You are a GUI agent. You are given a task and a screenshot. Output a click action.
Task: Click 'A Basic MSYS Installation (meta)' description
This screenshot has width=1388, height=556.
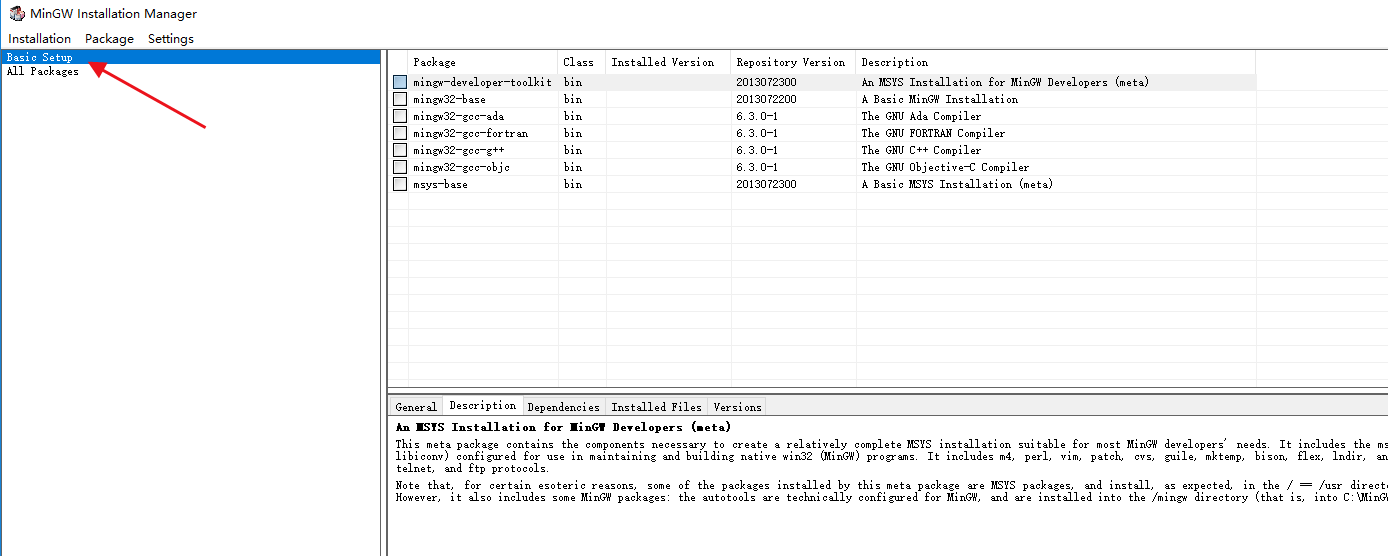(957, 184)
